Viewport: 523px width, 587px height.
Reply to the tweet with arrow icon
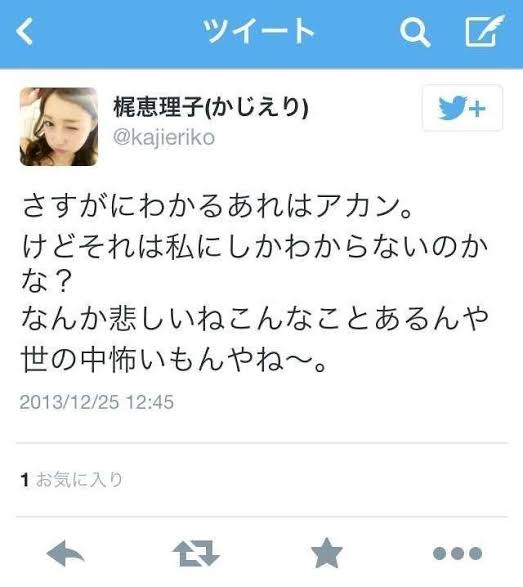[x=66, y=553]
